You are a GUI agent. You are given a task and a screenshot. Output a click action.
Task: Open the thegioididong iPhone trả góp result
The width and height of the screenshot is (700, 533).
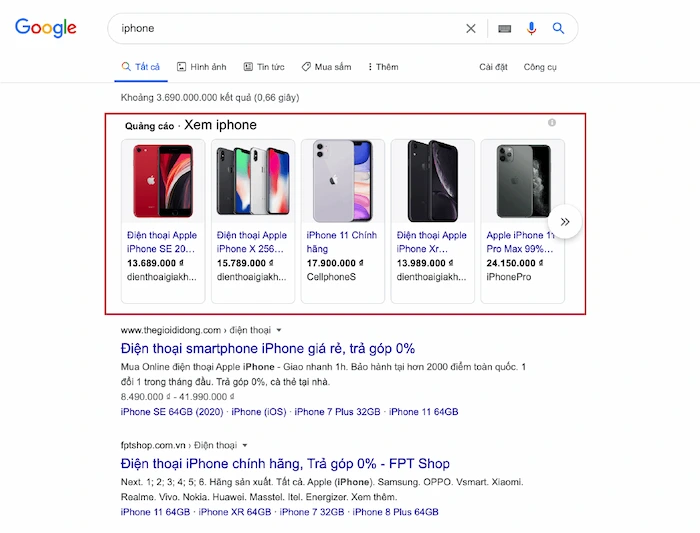click(x=268, y=349)
